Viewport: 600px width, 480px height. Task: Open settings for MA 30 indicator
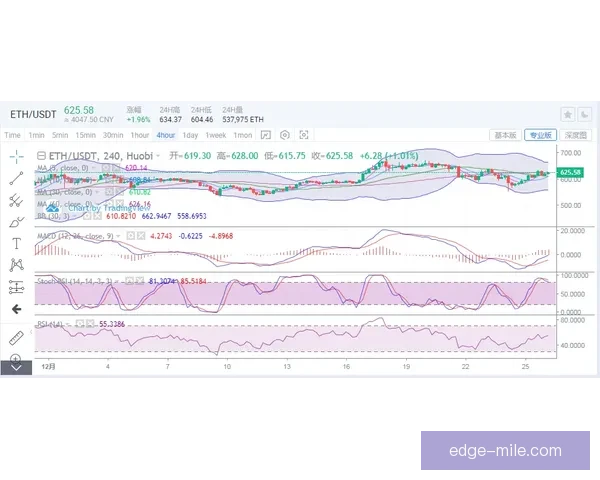[109, 192]
